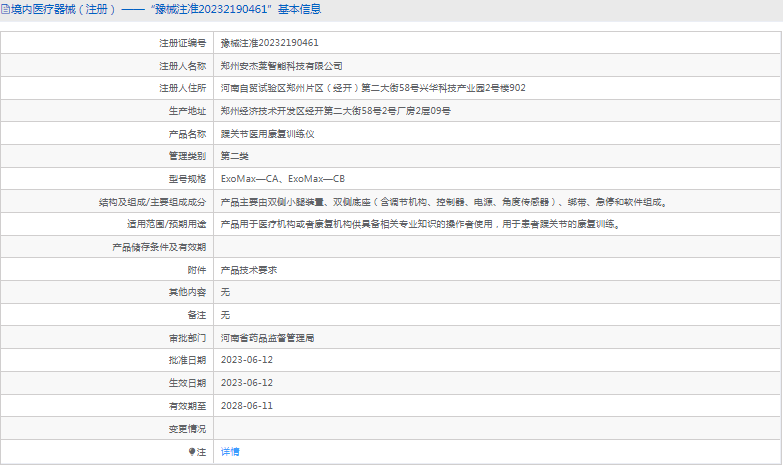Select the 无 value in 其他内容 row

pos(225,292)
